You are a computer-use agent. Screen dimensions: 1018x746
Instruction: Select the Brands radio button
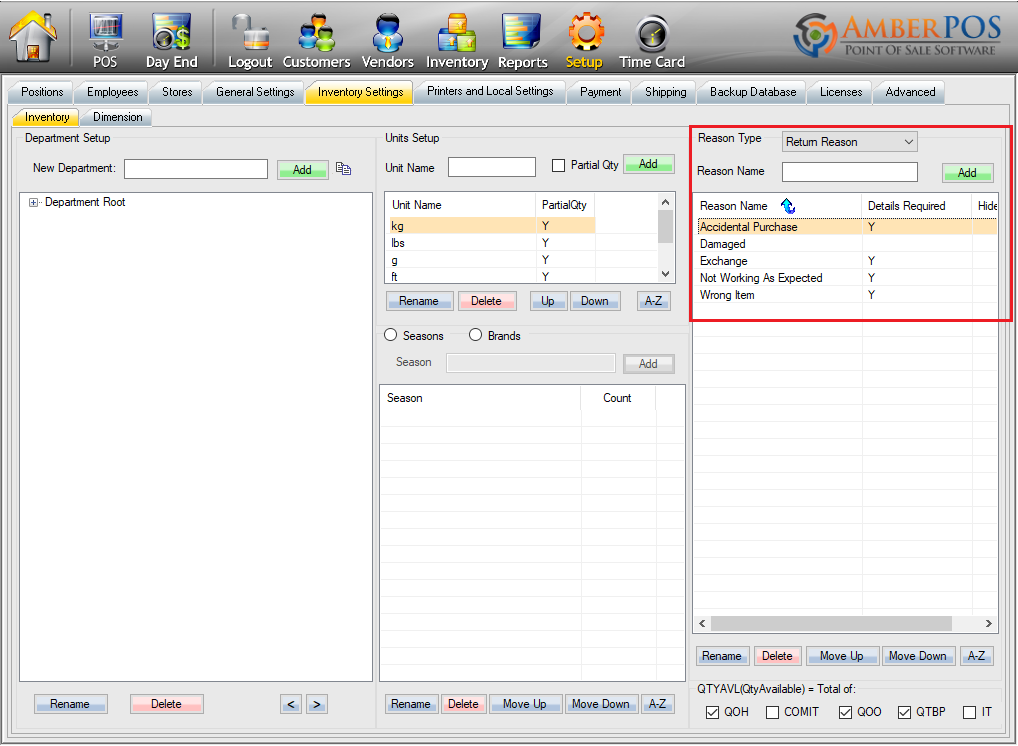(475, 335)
